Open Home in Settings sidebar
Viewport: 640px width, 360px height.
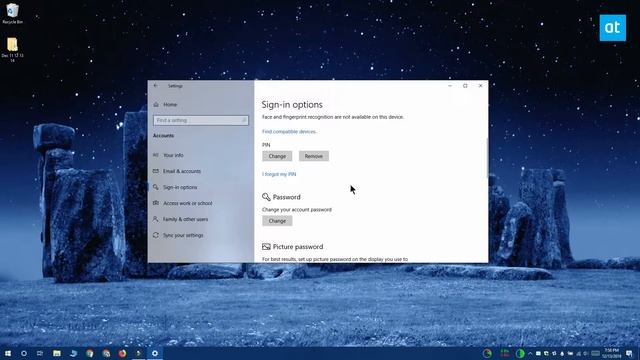pos(170,104)
